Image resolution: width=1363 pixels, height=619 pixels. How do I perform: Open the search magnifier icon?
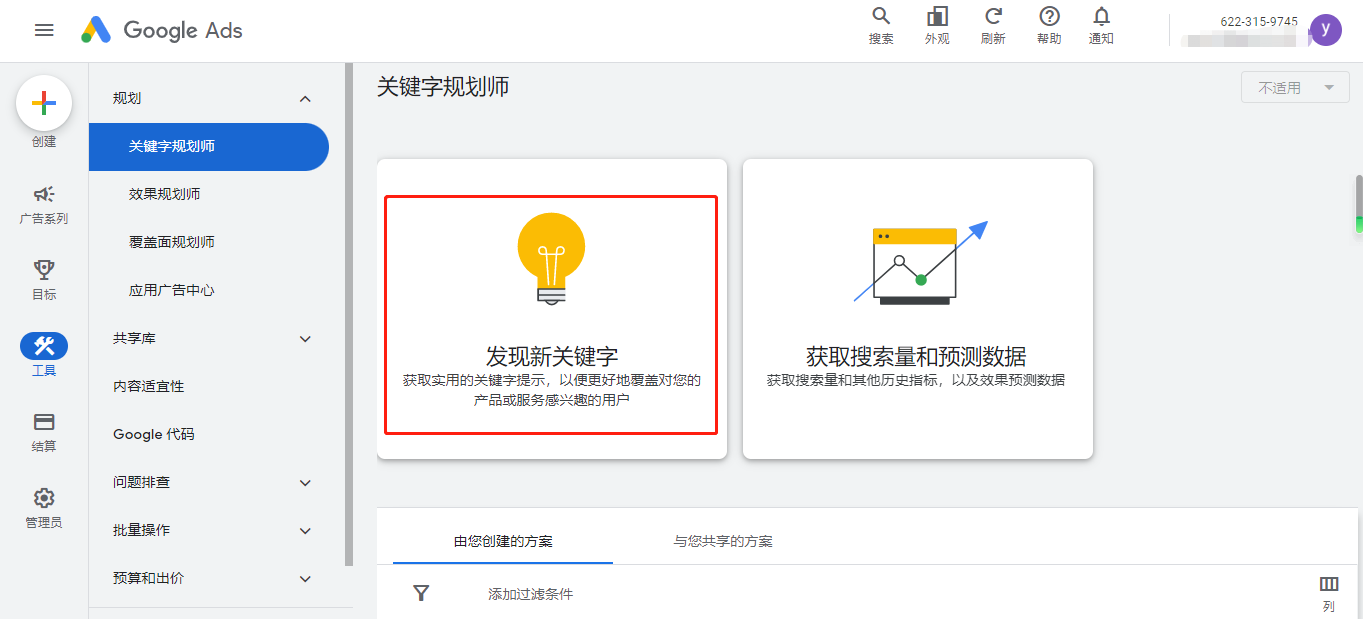pos(881,16)
